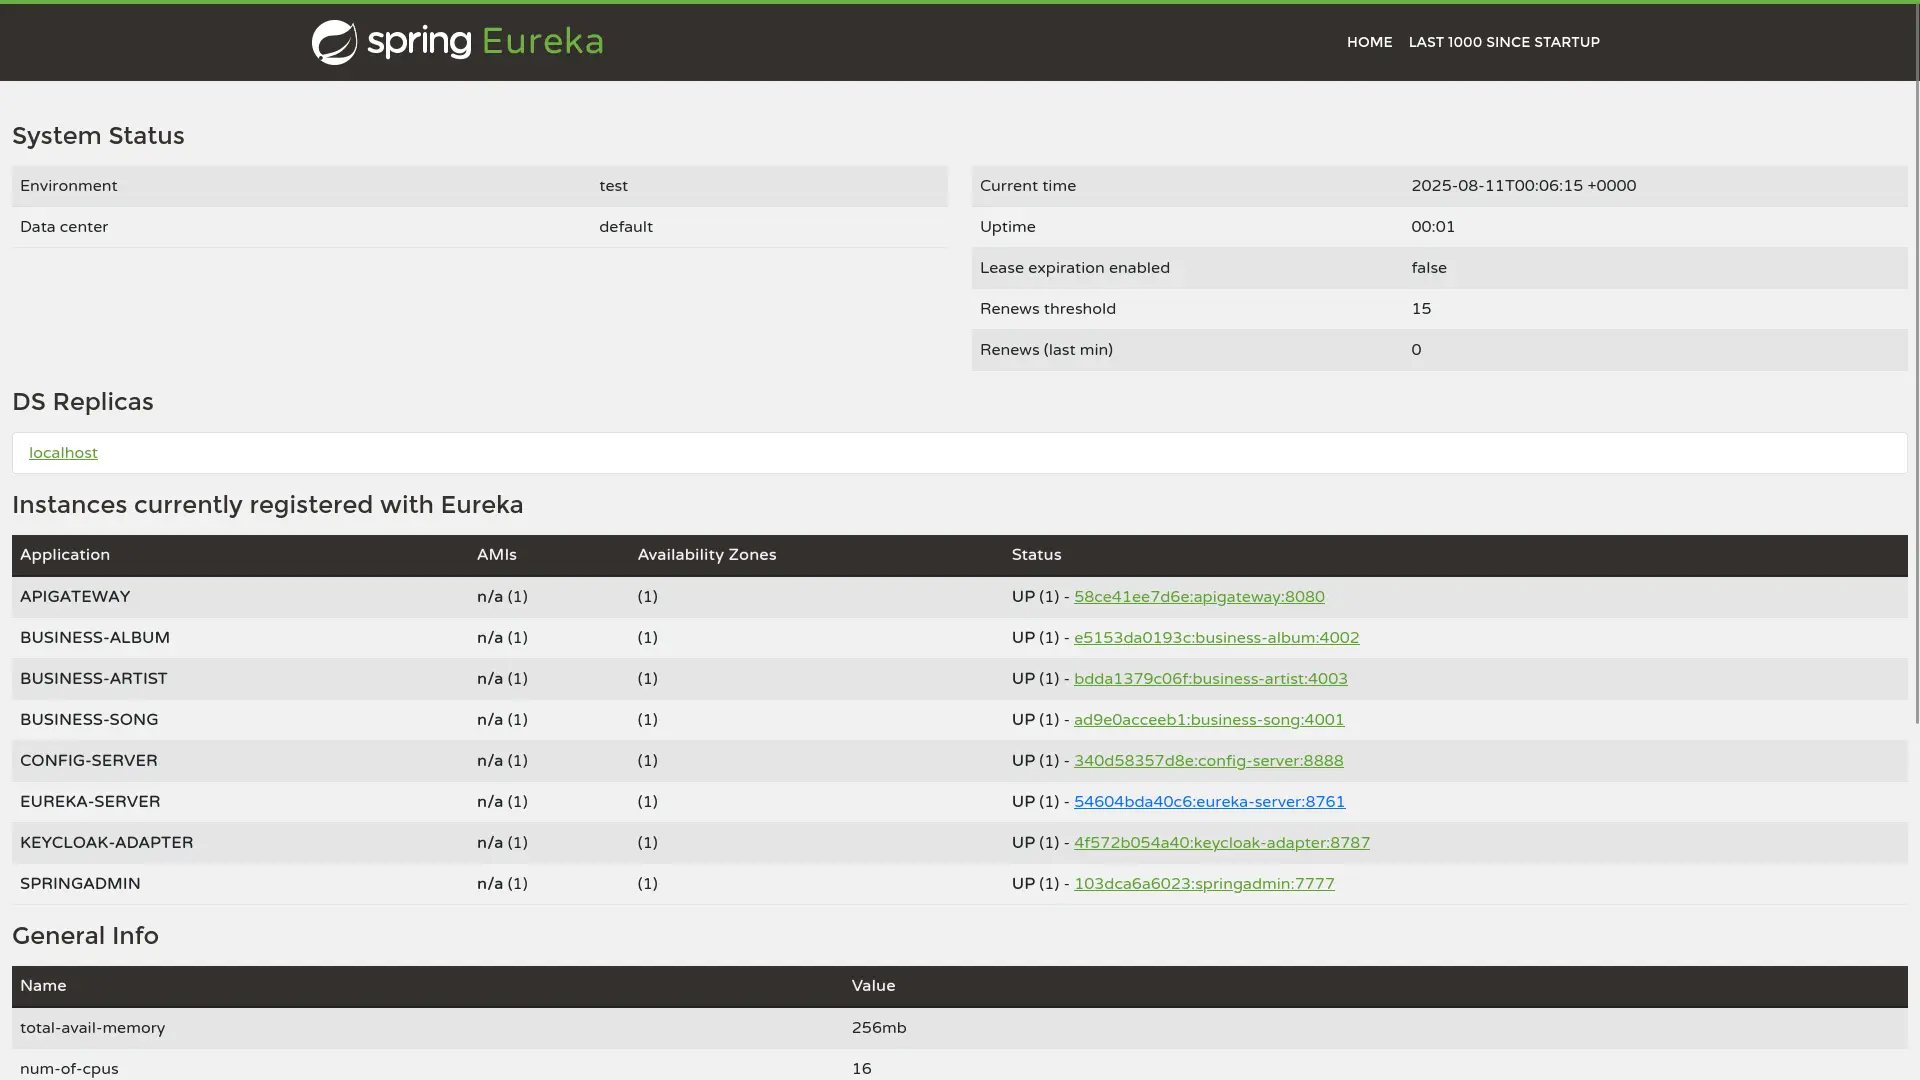1920x1080 pixels.
Task: Click the DS Replicas heading
Action: (x=83, y=402)
